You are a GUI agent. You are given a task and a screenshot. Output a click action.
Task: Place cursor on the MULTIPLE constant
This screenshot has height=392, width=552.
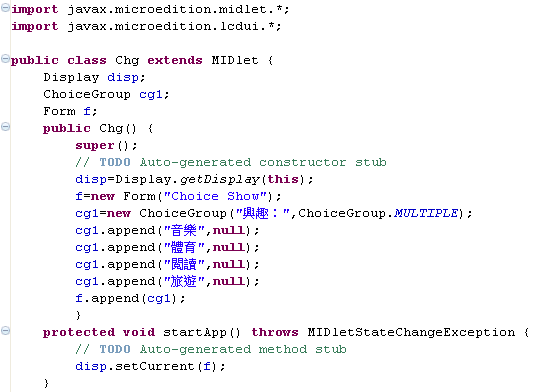pos(426,213)
